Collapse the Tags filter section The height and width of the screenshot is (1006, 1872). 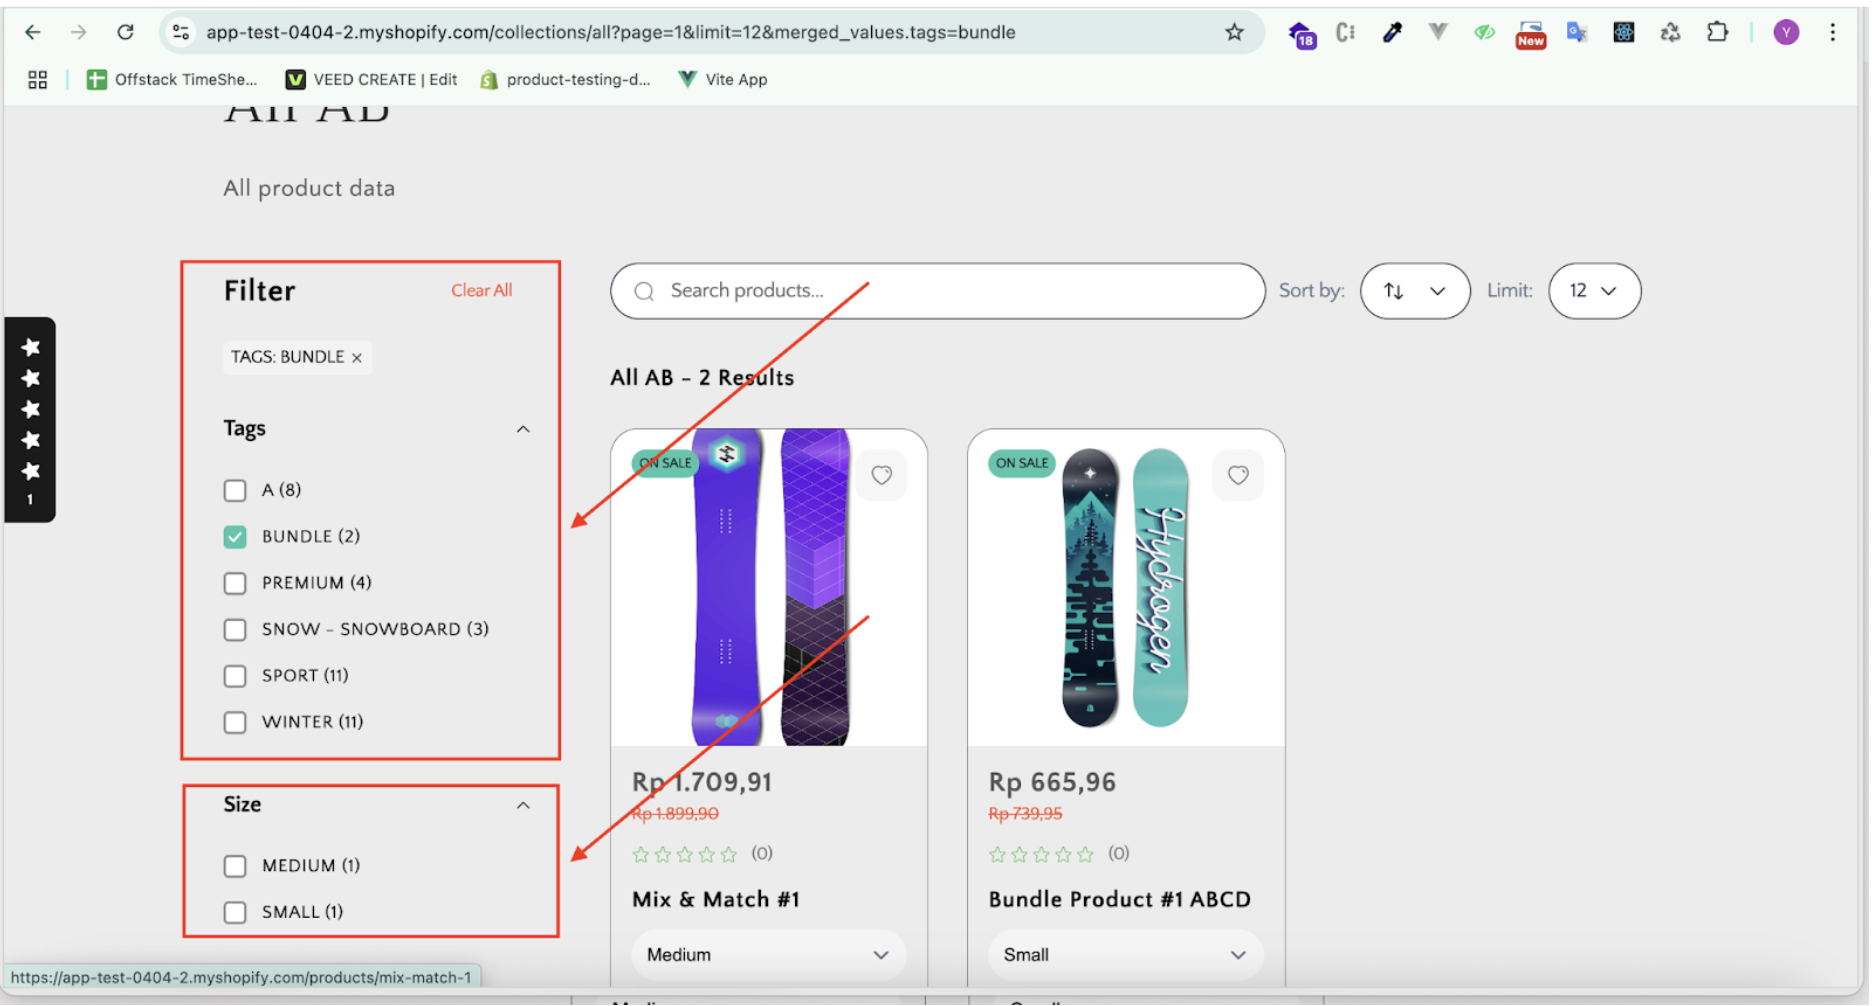pyautogui.click(x=522, y=429)
